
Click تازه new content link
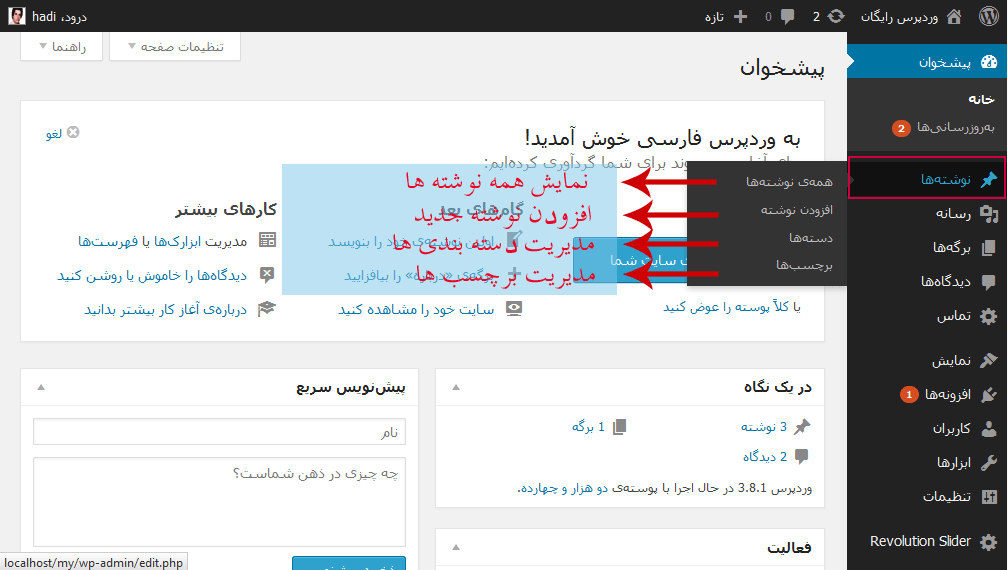coord(714,17)
